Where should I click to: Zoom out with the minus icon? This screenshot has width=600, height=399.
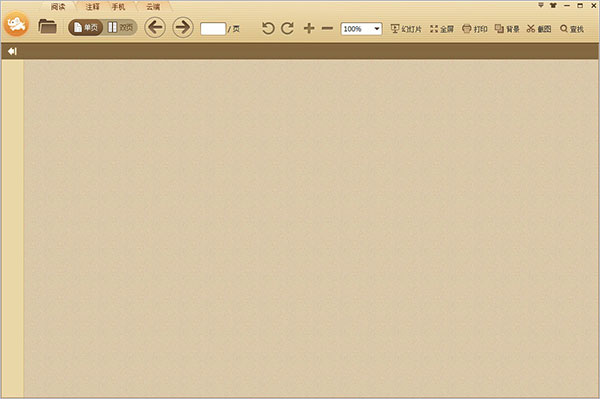point(327,28)
